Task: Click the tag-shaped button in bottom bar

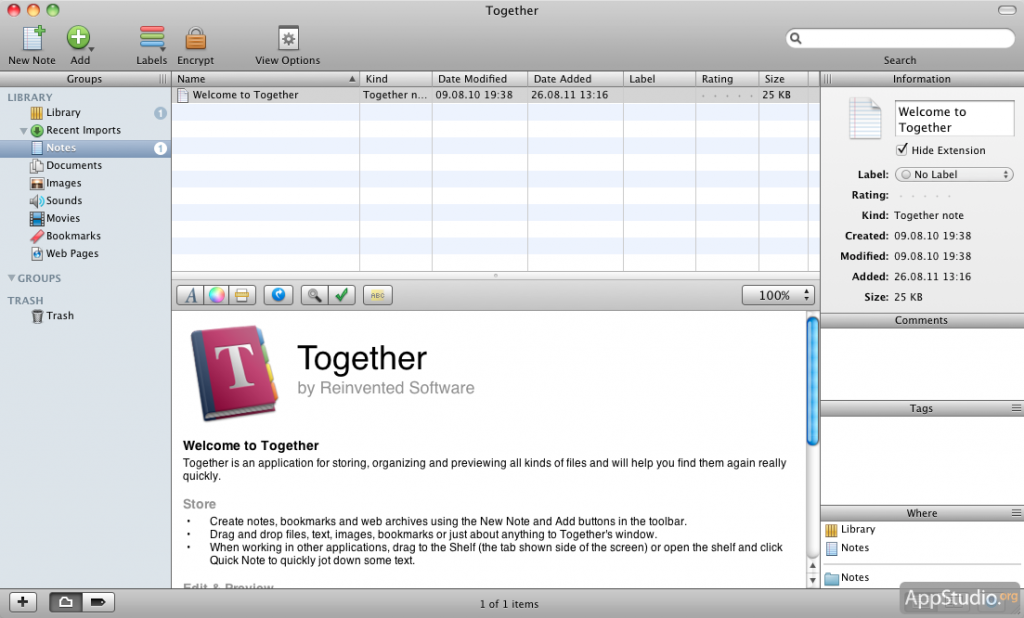Action: point(98,602)
